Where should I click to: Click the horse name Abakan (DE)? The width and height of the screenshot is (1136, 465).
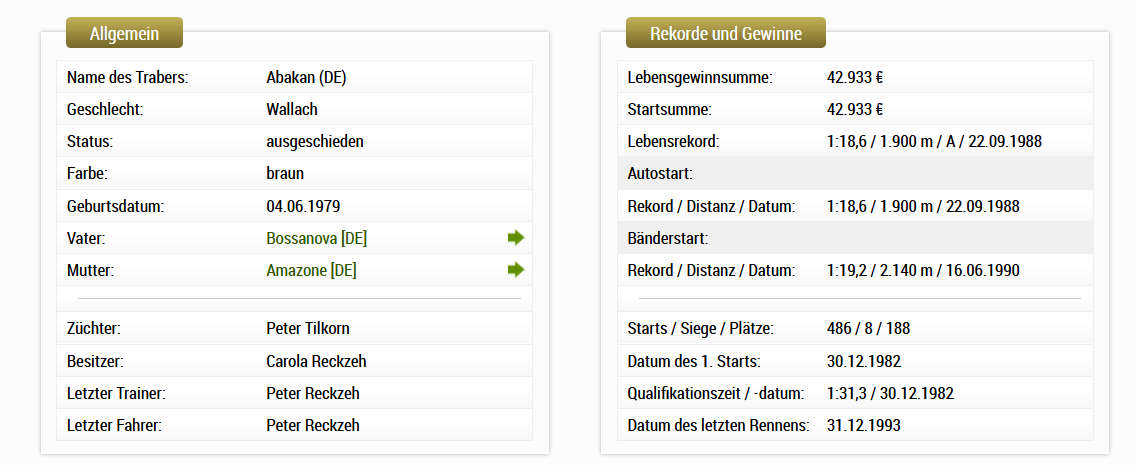[x=306, y=78]
